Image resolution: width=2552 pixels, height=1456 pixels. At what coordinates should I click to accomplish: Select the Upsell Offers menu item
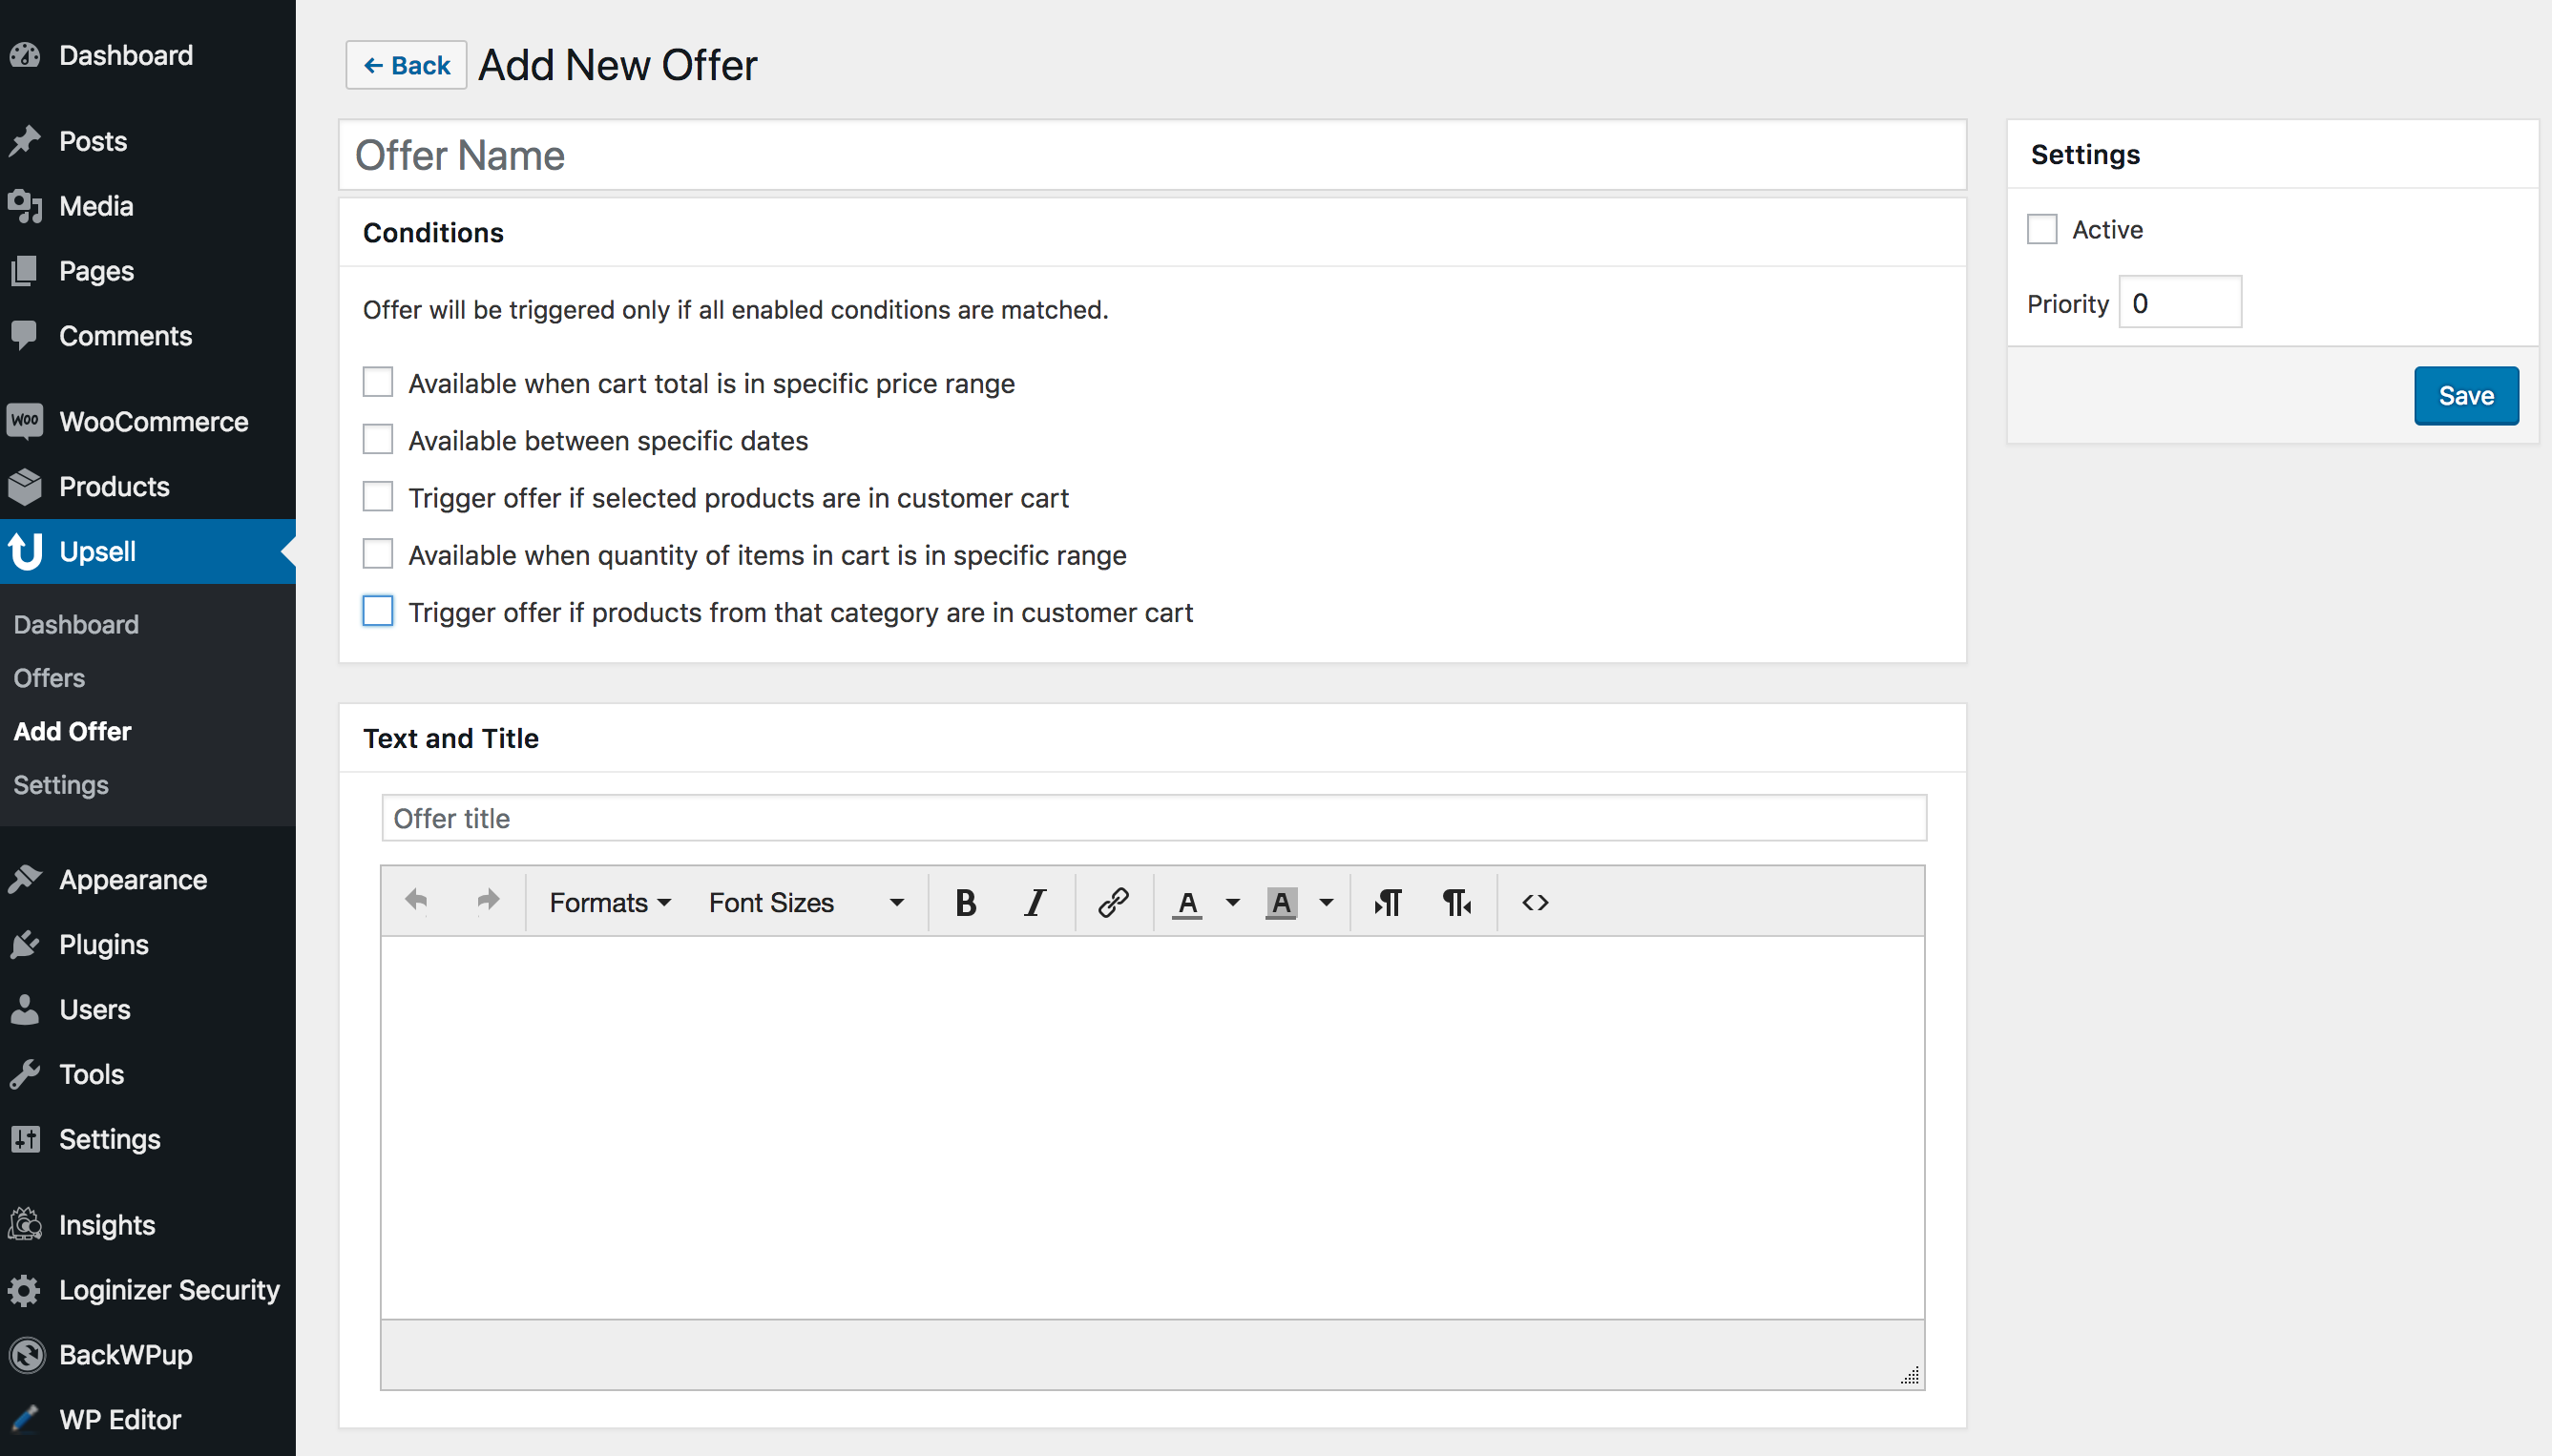[x=48, y=676]
